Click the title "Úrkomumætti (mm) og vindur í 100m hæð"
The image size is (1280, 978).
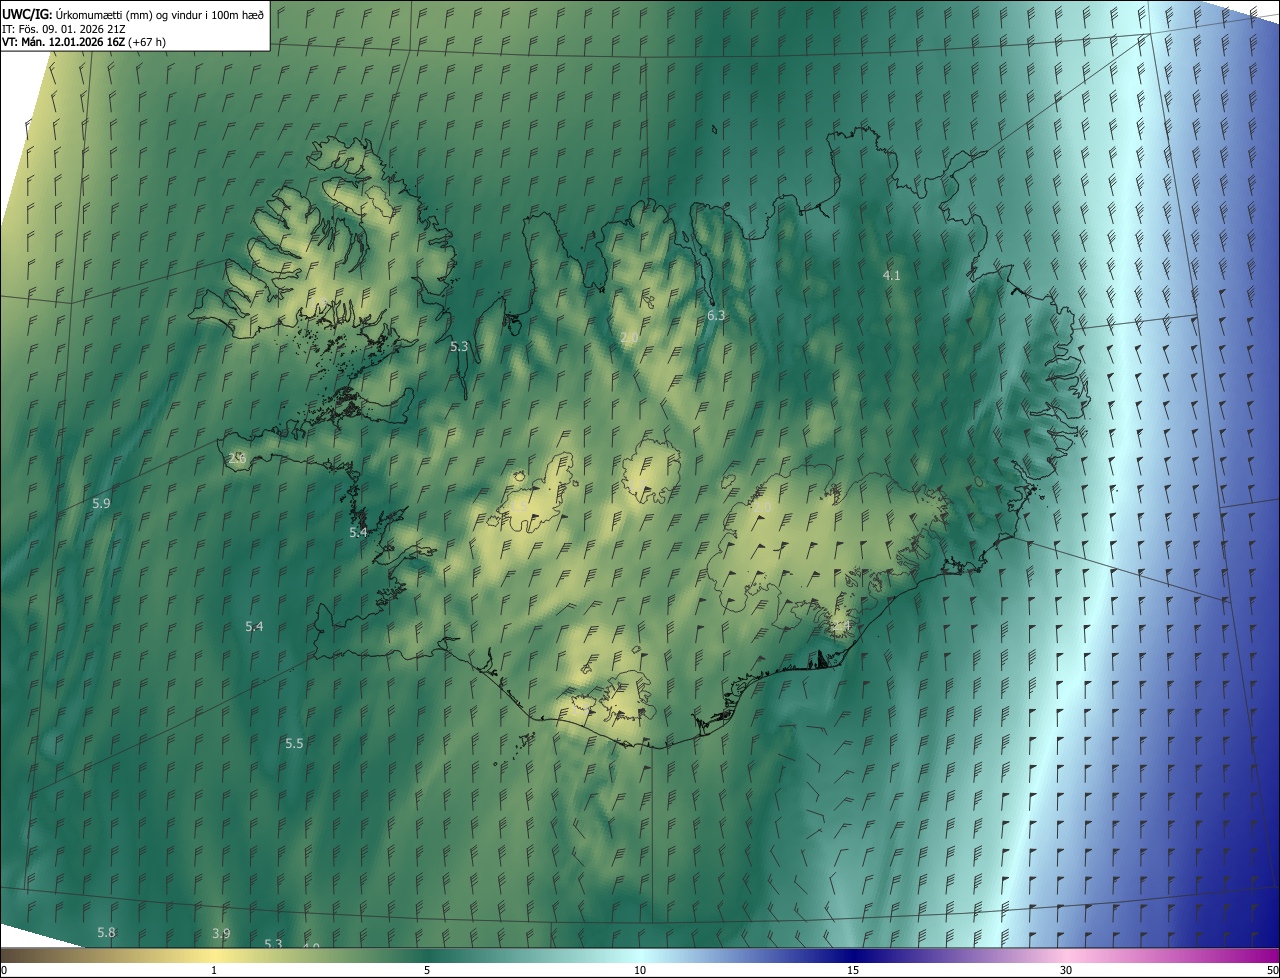coord(159,13)
